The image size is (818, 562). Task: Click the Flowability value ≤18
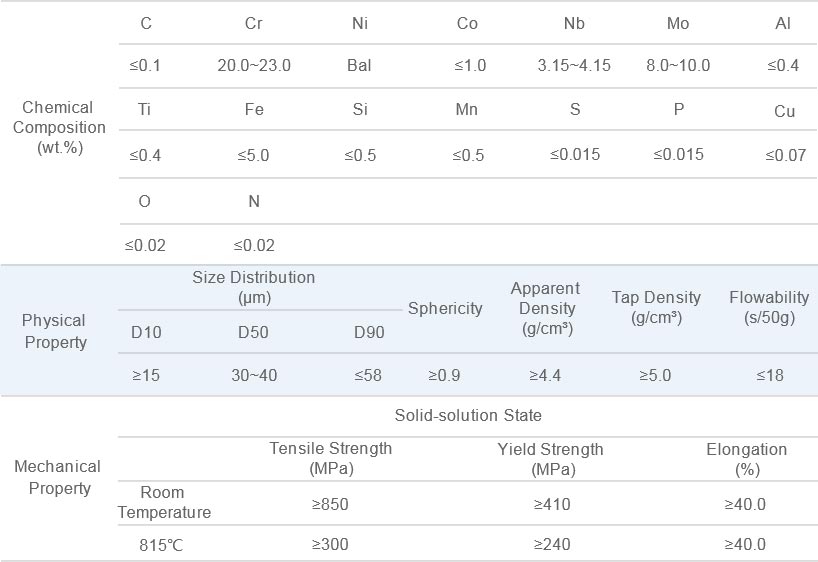pos(769,376)
